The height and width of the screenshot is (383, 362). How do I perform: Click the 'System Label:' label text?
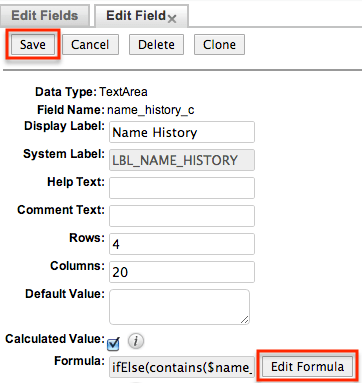coord(64,154)
